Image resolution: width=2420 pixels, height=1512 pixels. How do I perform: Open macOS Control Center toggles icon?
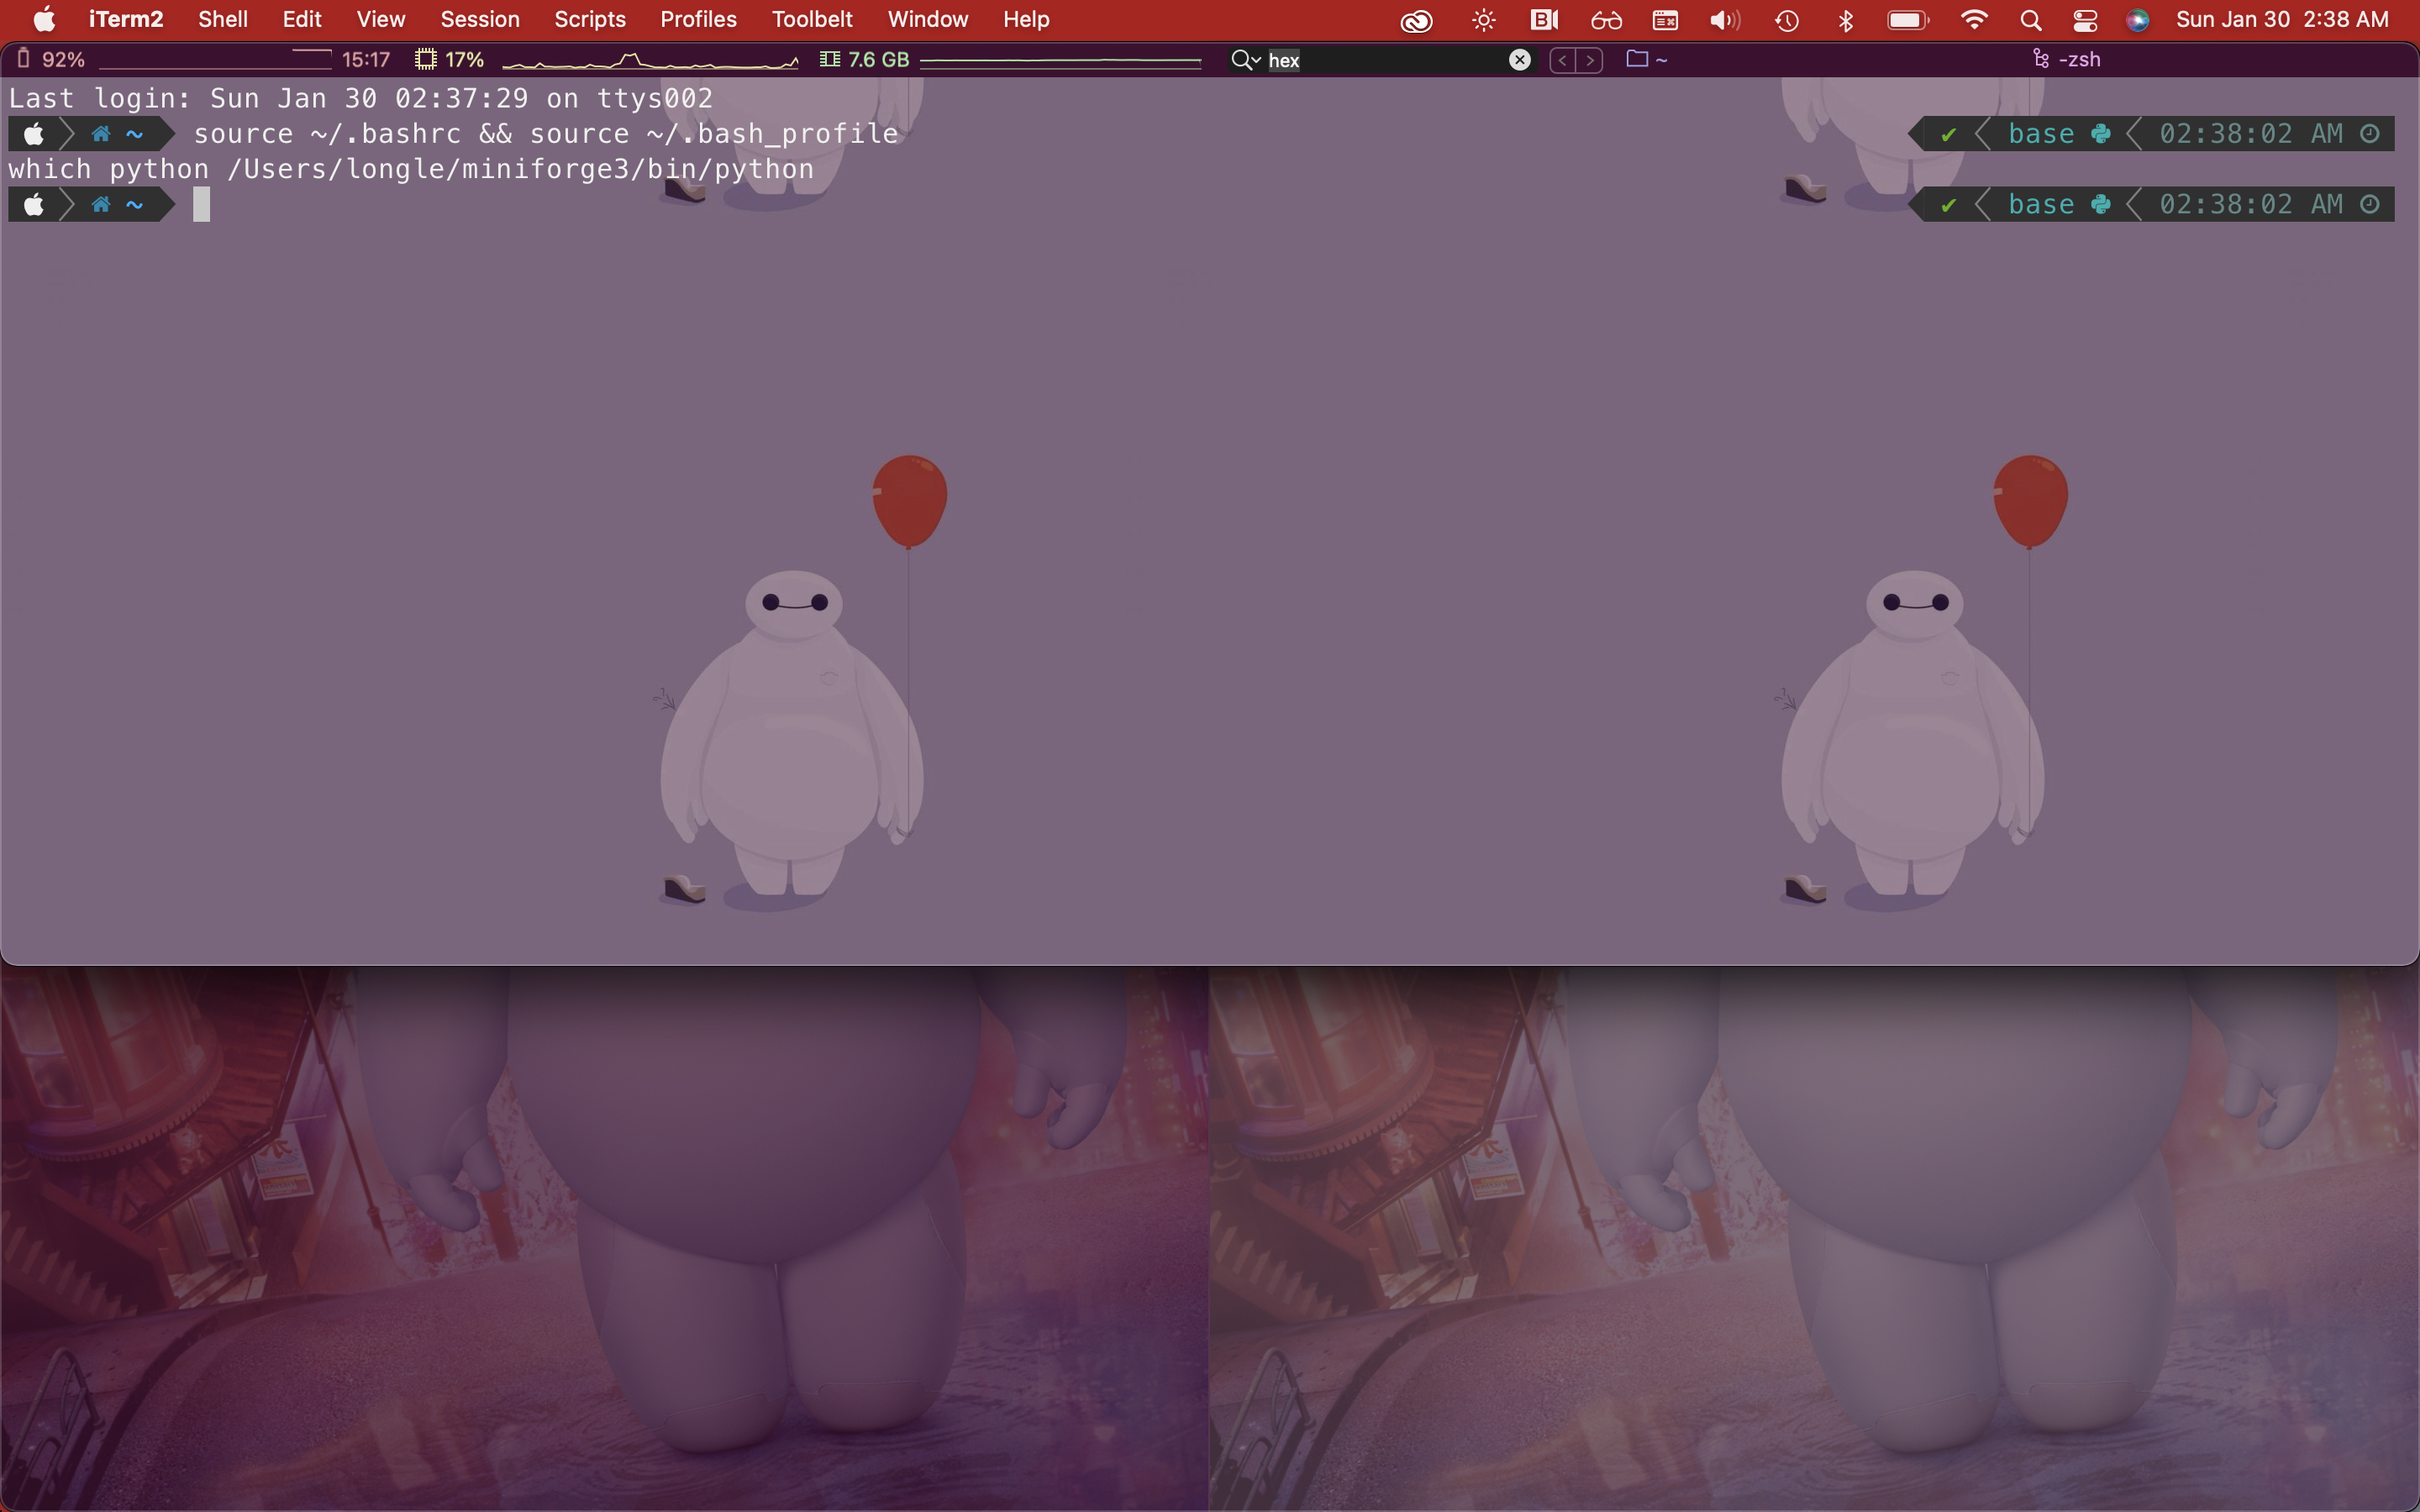coord(2085,20)
